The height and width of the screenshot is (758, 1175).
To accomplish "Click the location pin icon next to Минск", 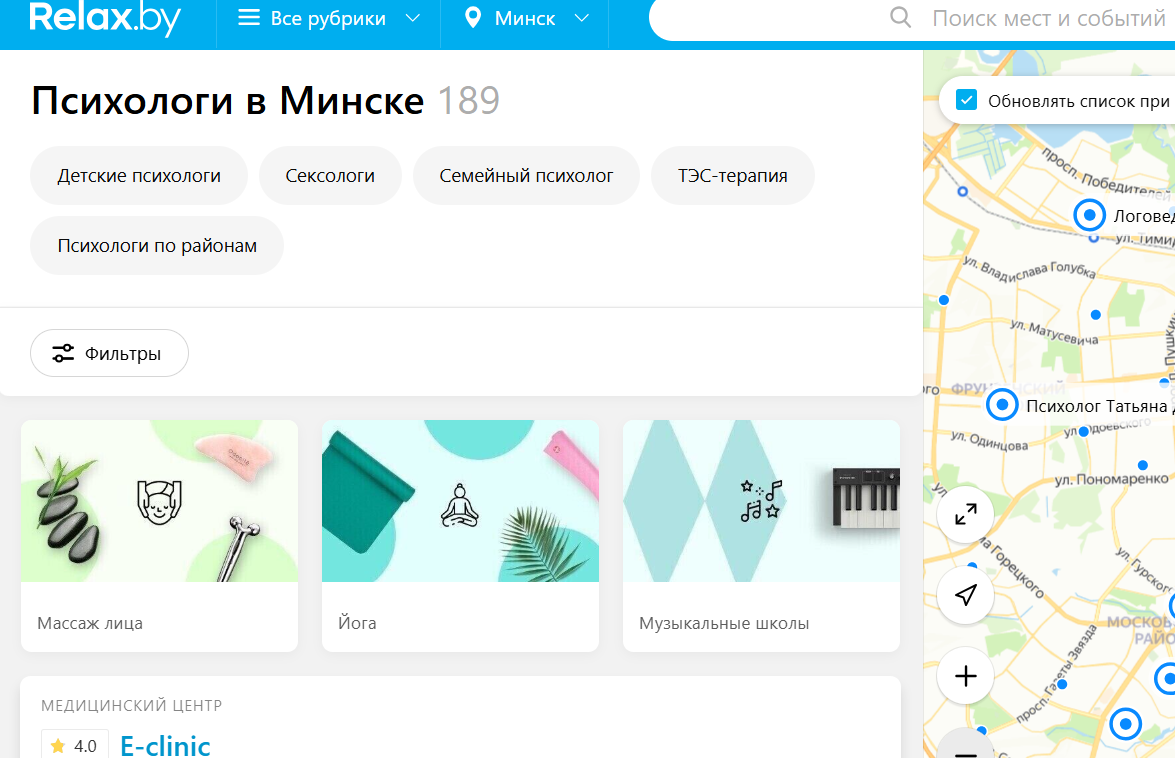I will (473, 18).
